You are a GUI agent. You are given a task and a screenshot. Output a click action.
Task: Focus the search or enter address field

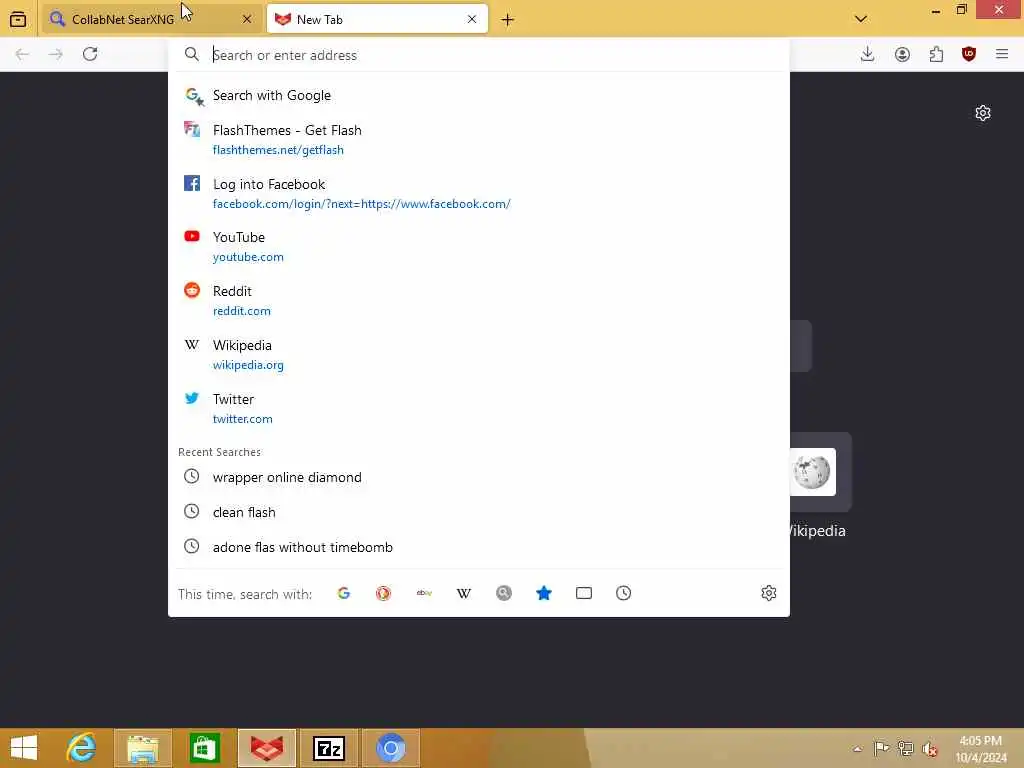pyautogui.click(x=479, y=55)
